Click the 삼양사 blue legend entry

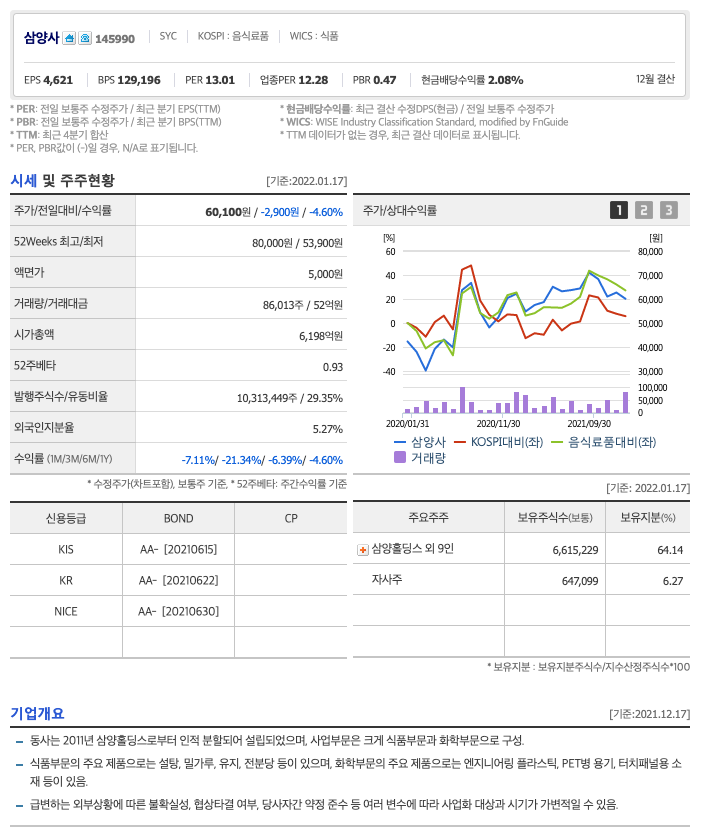coord(420,442)
